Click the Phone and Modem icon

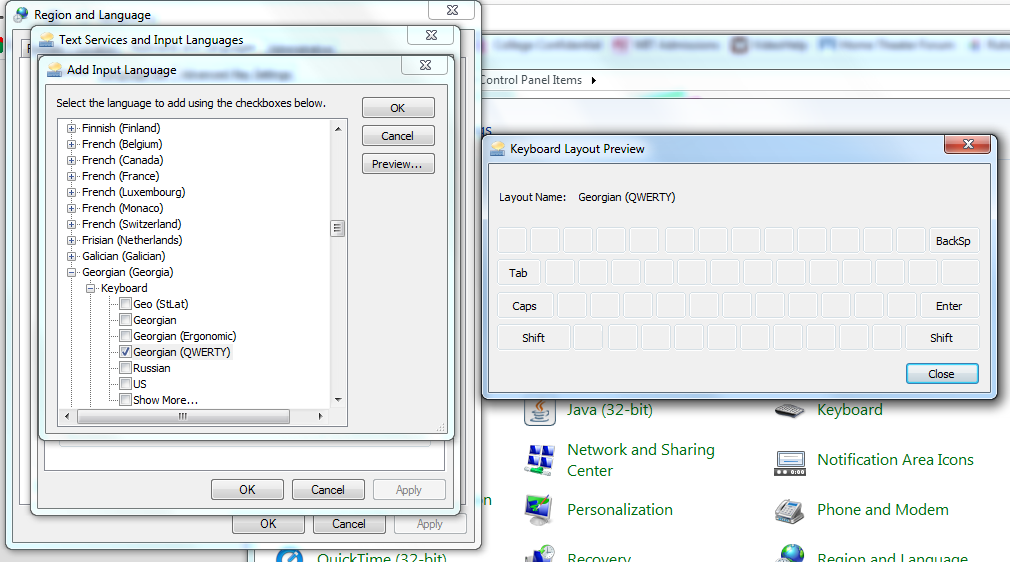[x=789, y=511]
